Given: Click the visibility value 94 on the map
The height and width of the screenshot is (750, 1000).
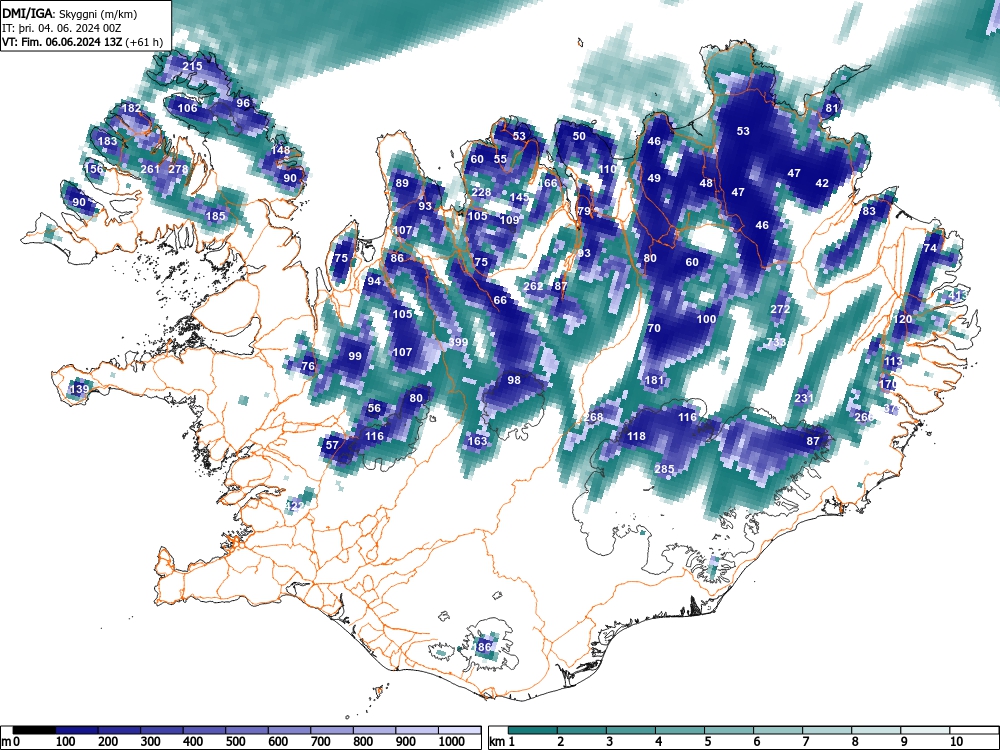Looking at the screenshot, I should point(374,281).
